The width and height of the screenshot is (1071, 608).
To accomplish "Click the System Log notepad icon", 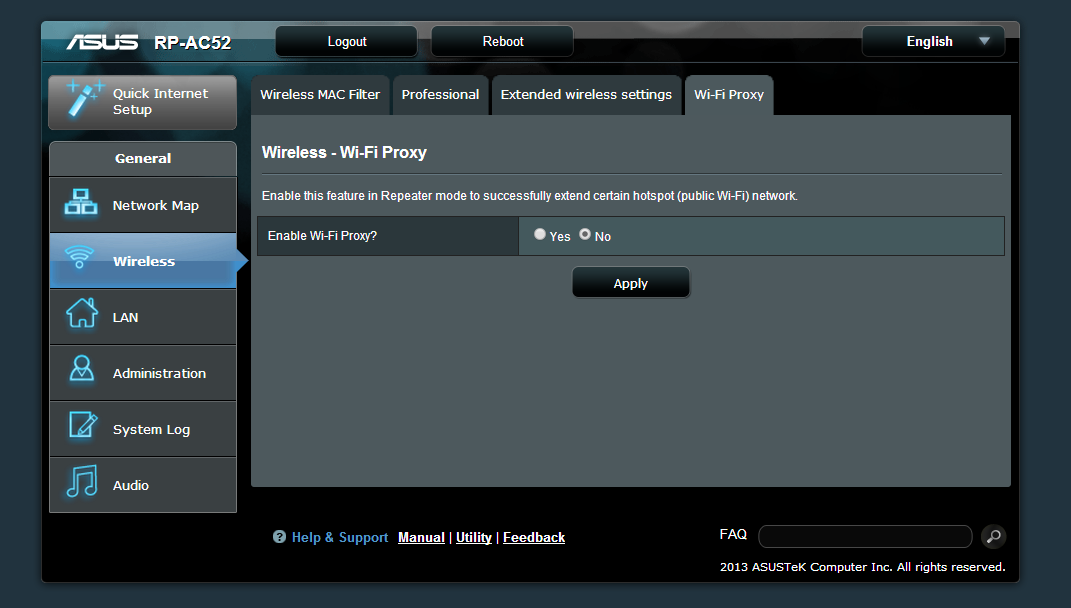I will [x=81, y=427].
